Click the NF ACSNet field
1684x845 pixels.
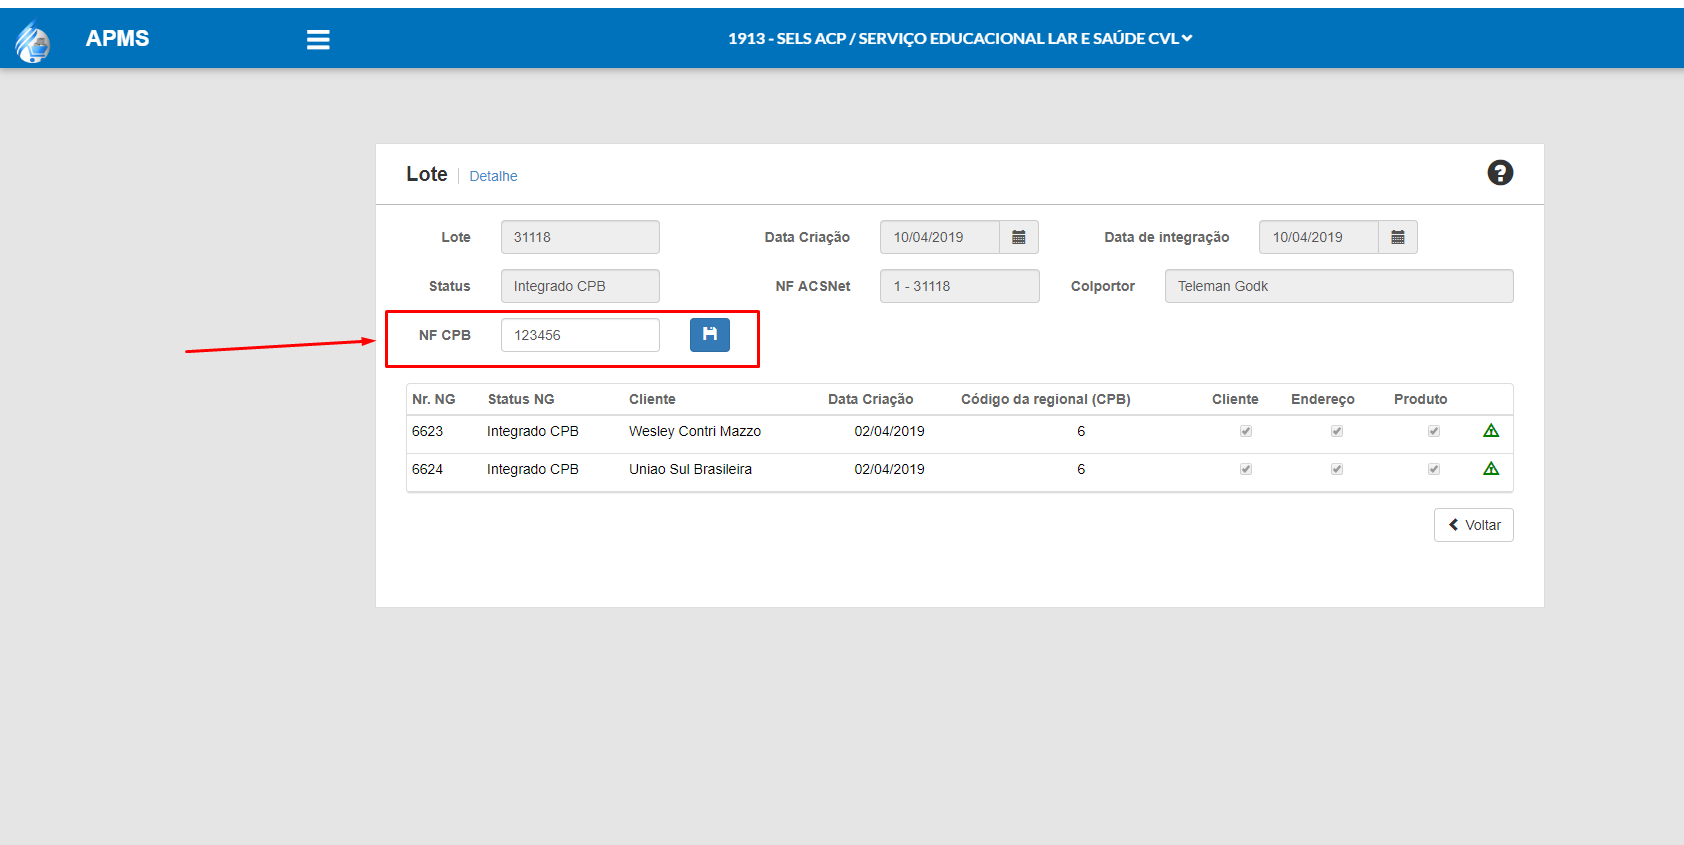960,286
